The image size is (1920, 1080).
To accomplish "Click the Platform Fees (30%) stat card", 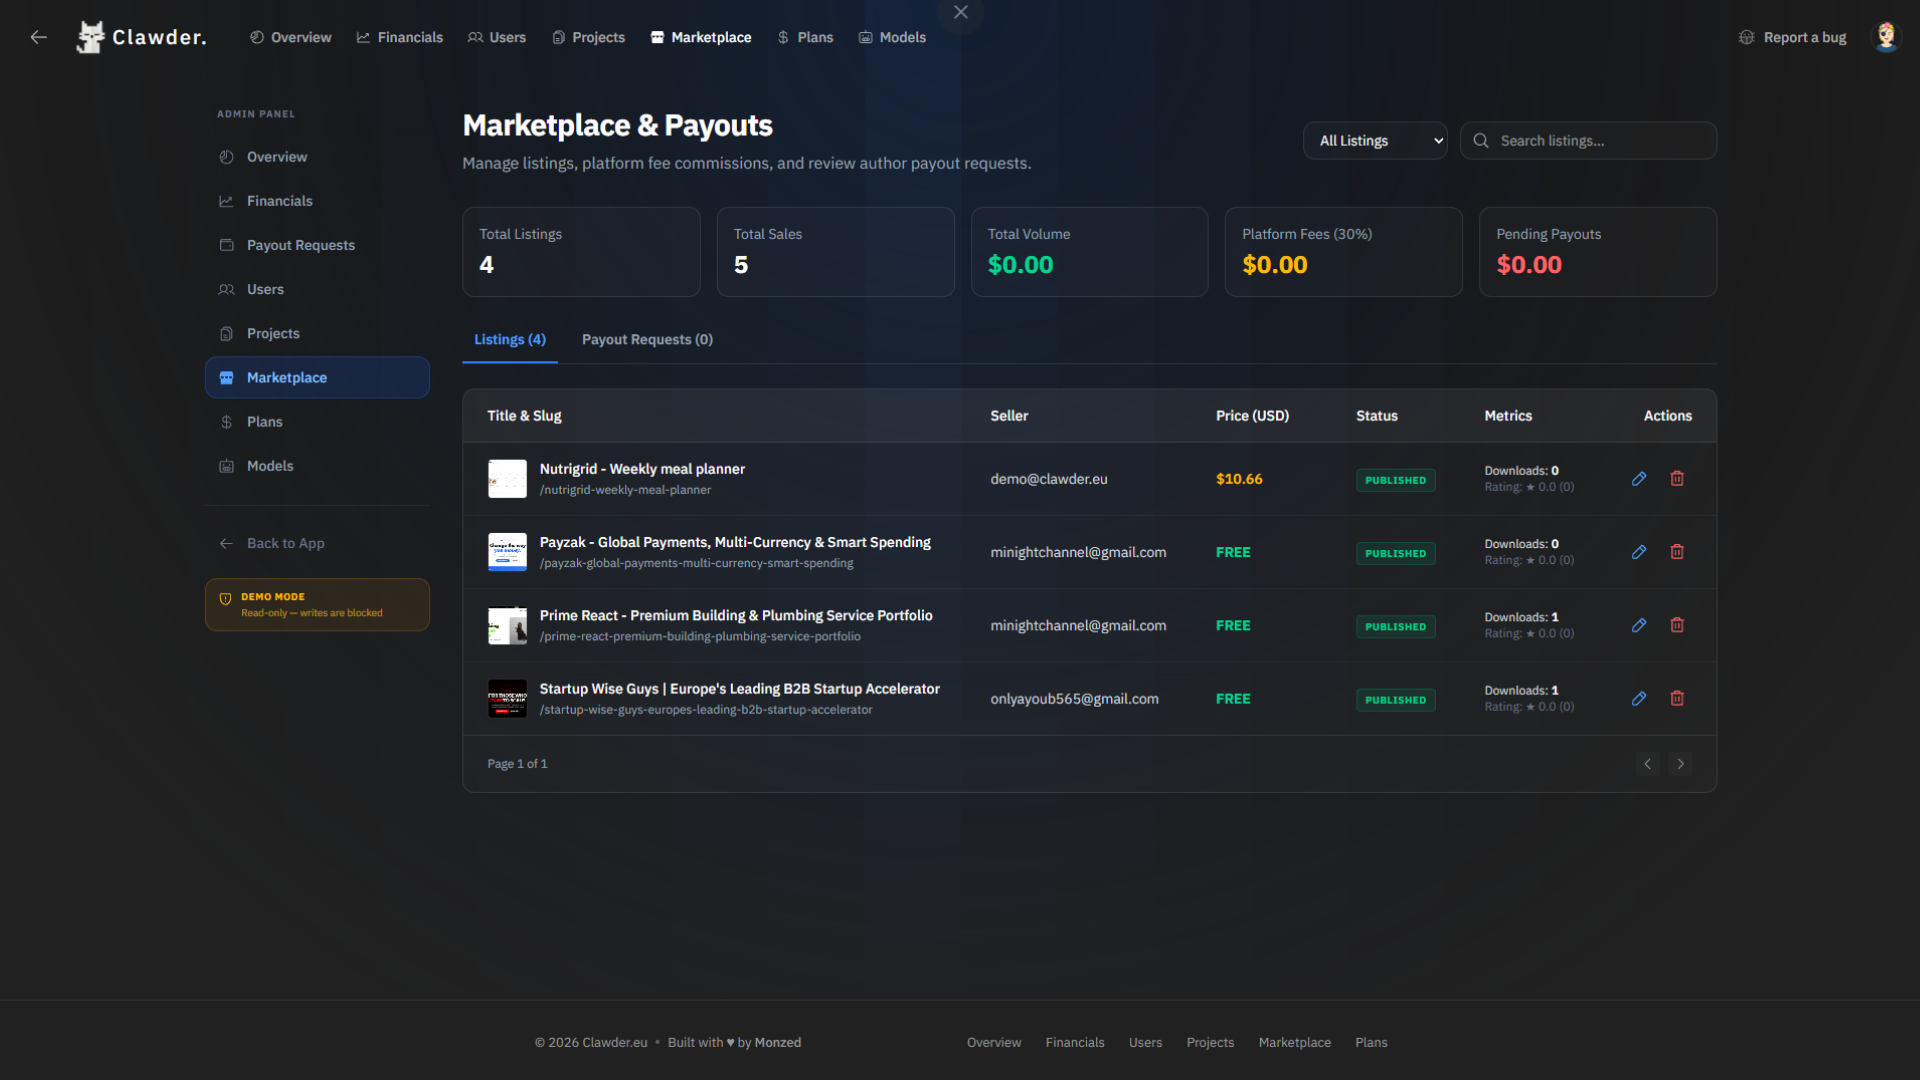I will [1343, 252].
